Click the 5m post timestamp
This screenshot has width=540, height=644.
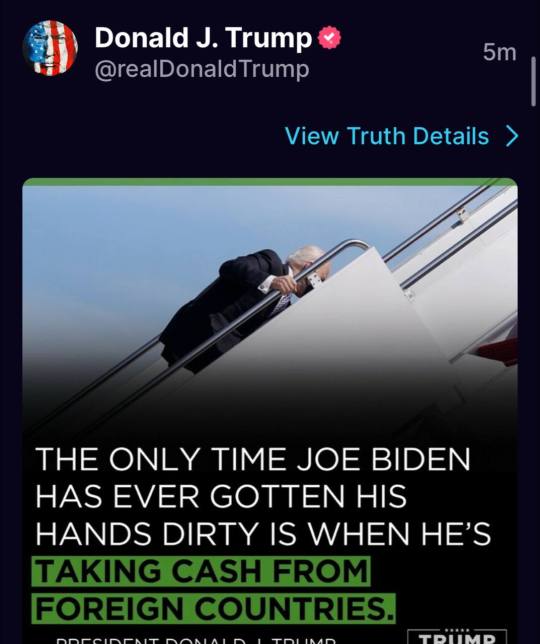(x=499, y=52)
